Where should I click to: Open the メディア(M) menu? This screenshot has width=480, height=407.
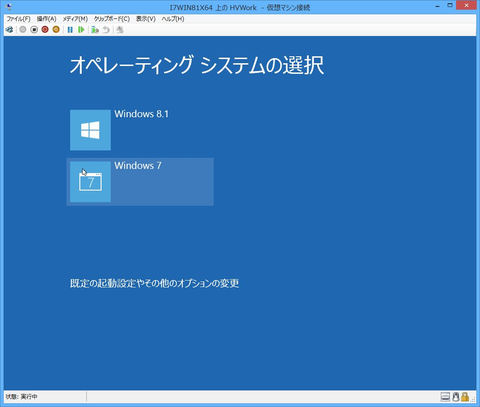[75, 19]
